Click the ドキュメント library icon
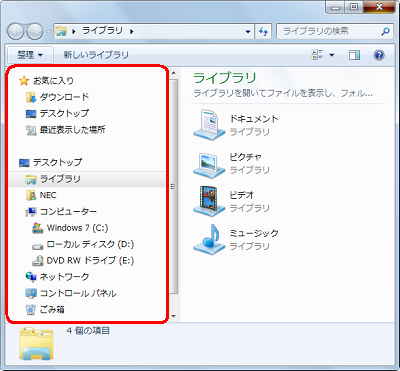The width and height of the screenshot is (400, 371). click(209, 125)
